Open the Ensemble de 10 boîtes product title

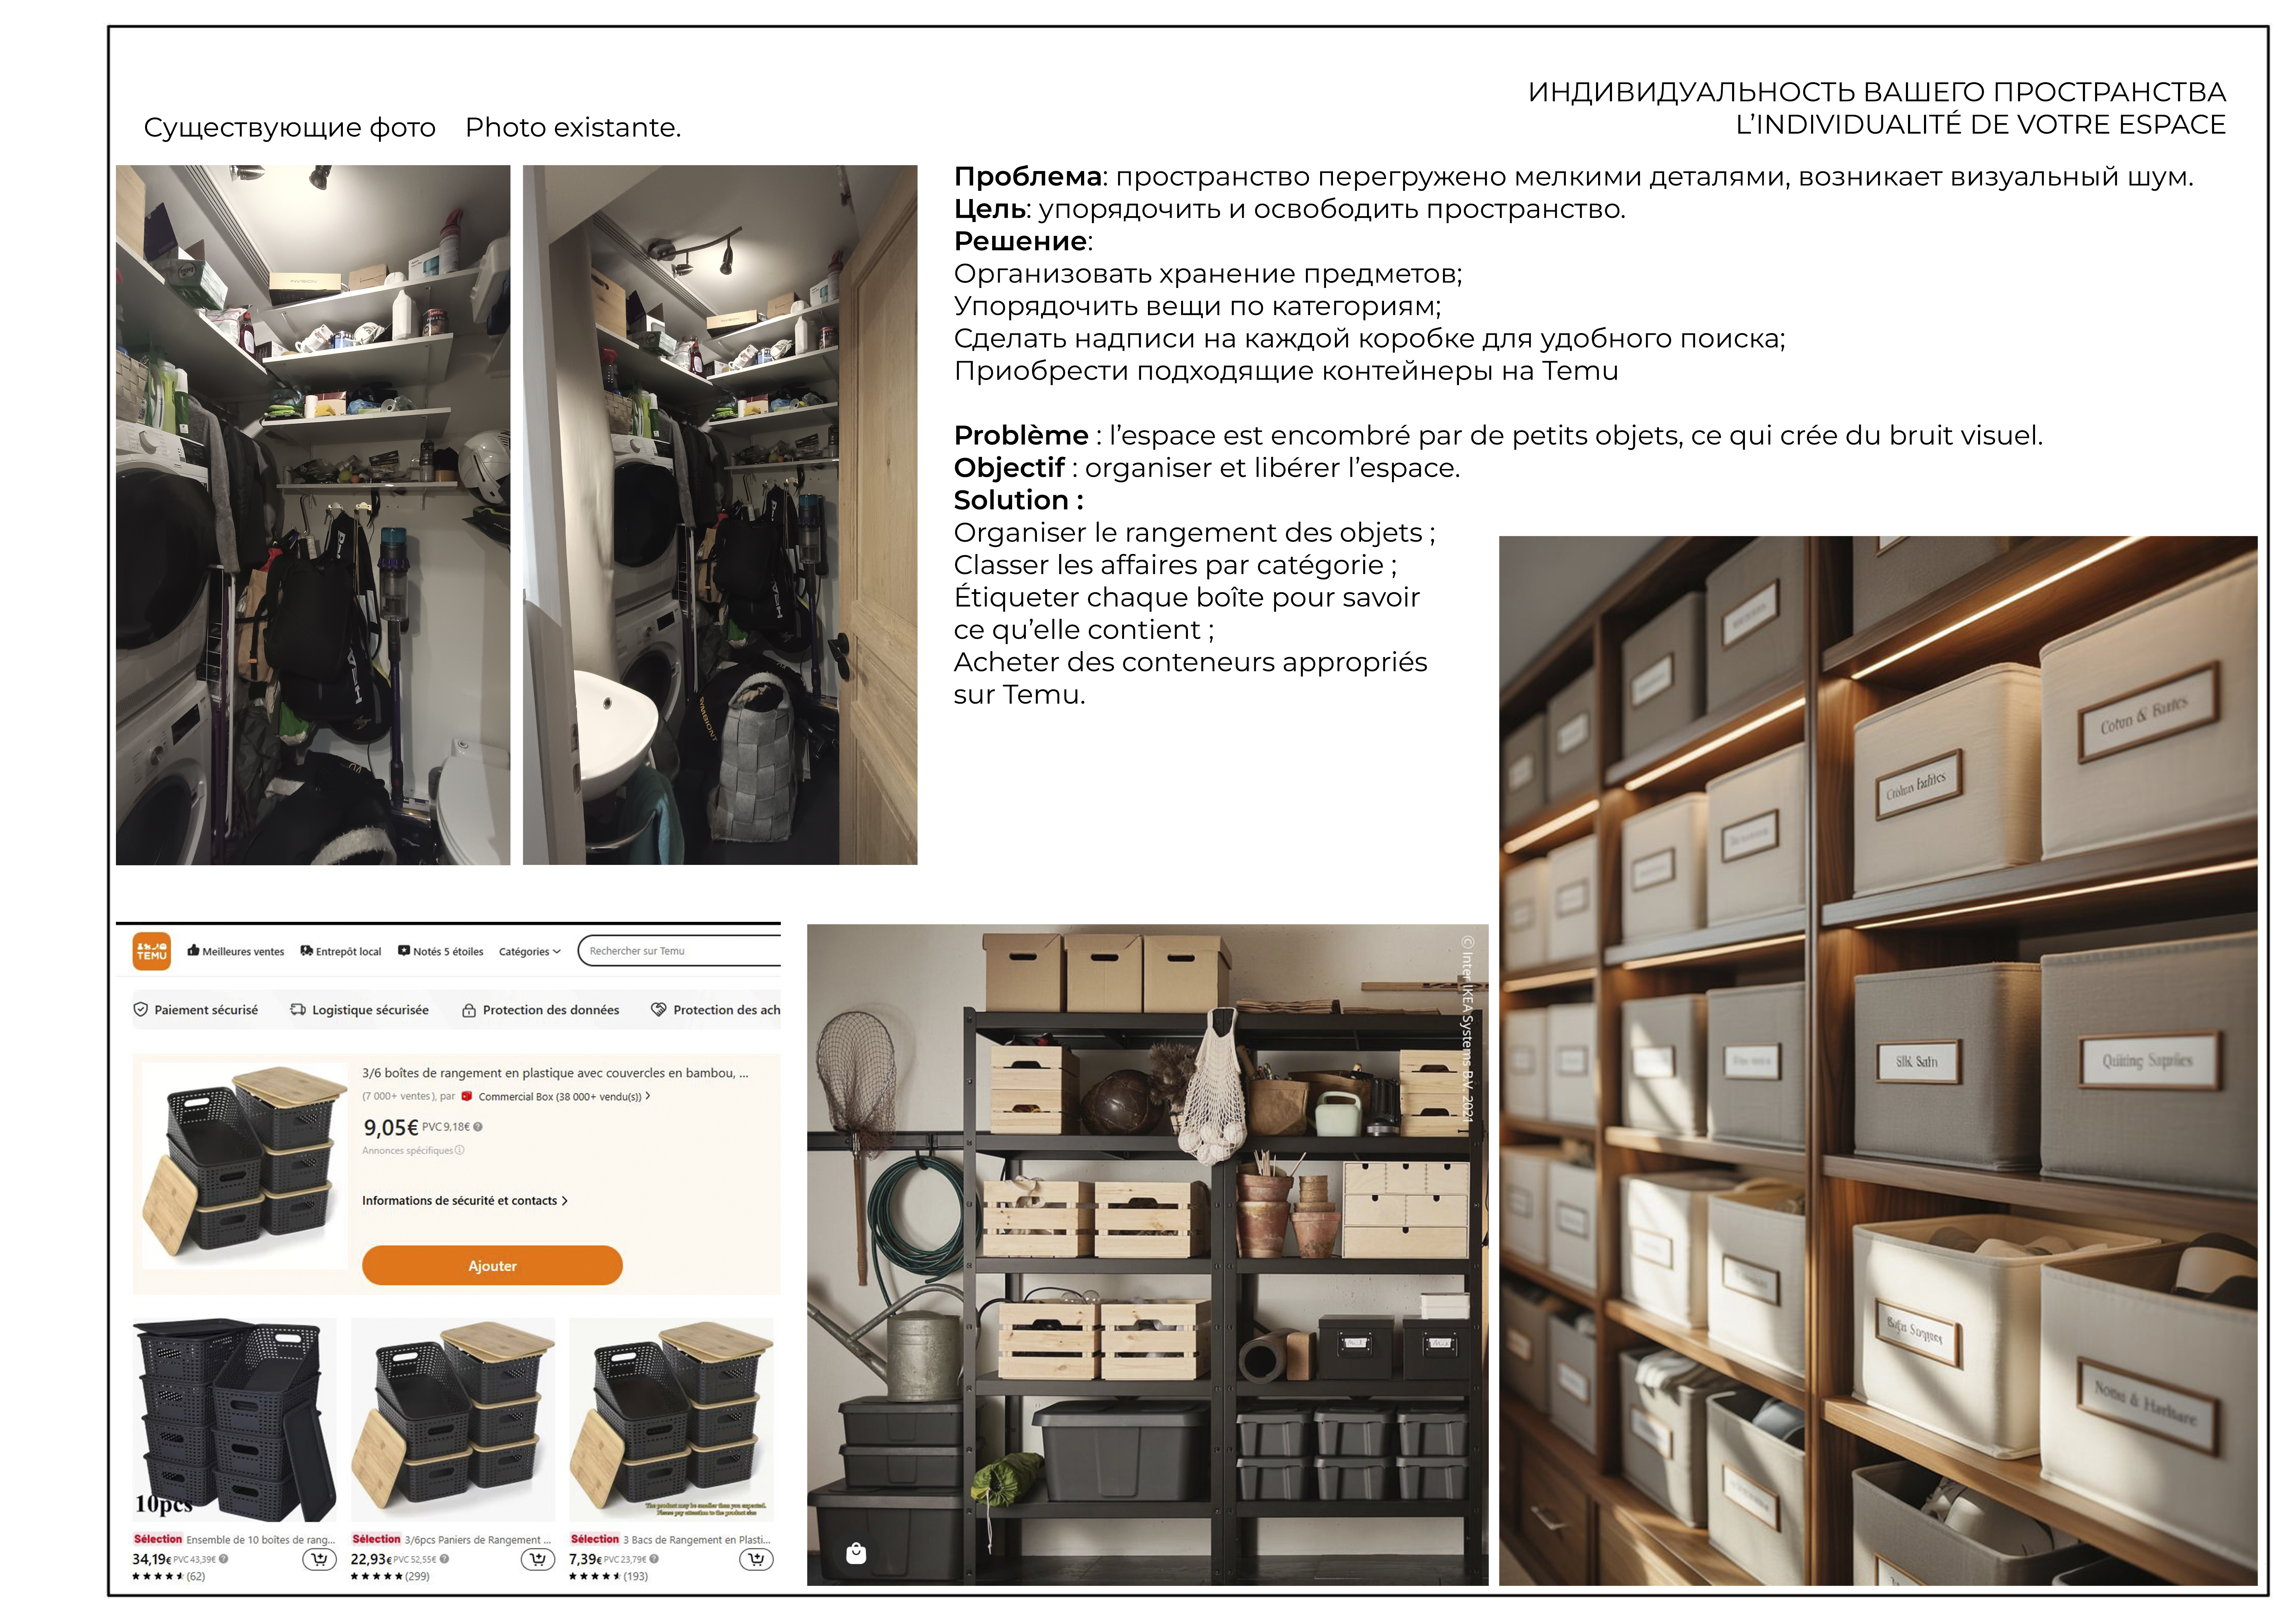pyautogui.click(x=261, y=1540)
